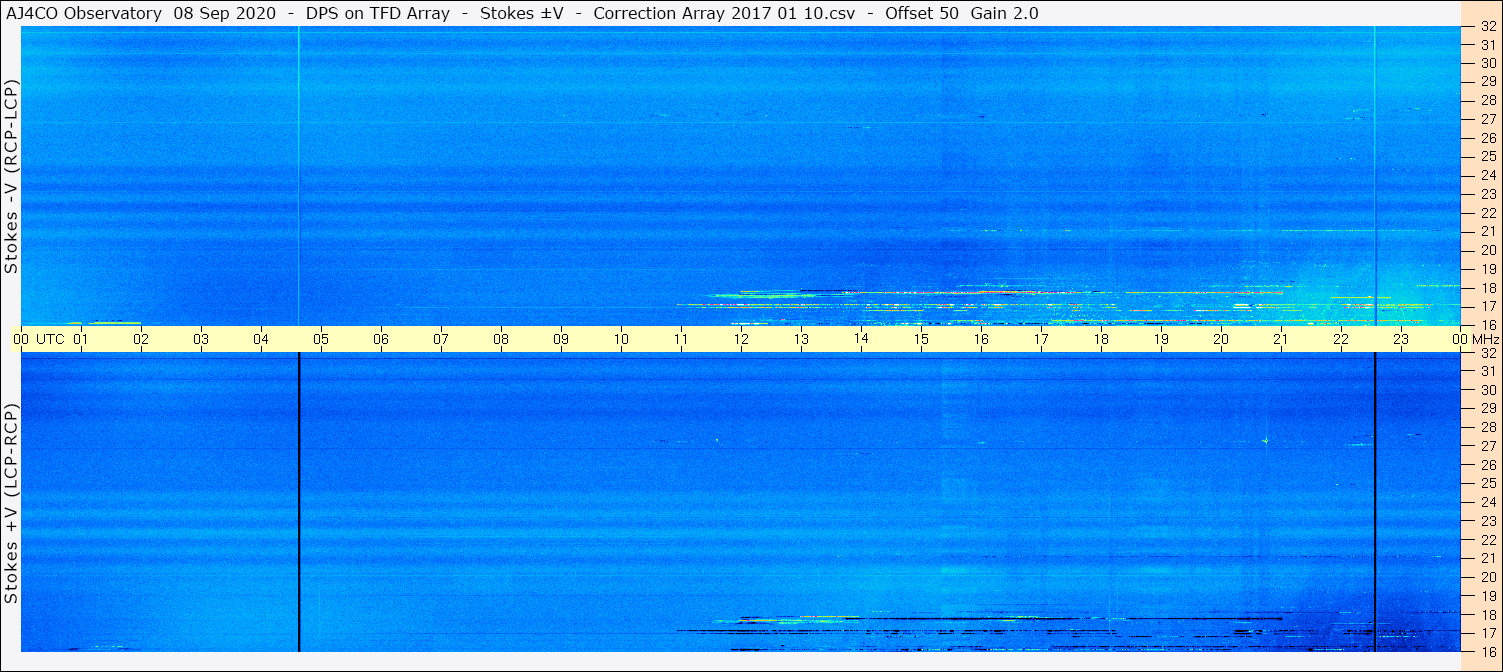
Task: Click the 20 MHz label of Stokes +V panel
Action: click(1487, 577)
